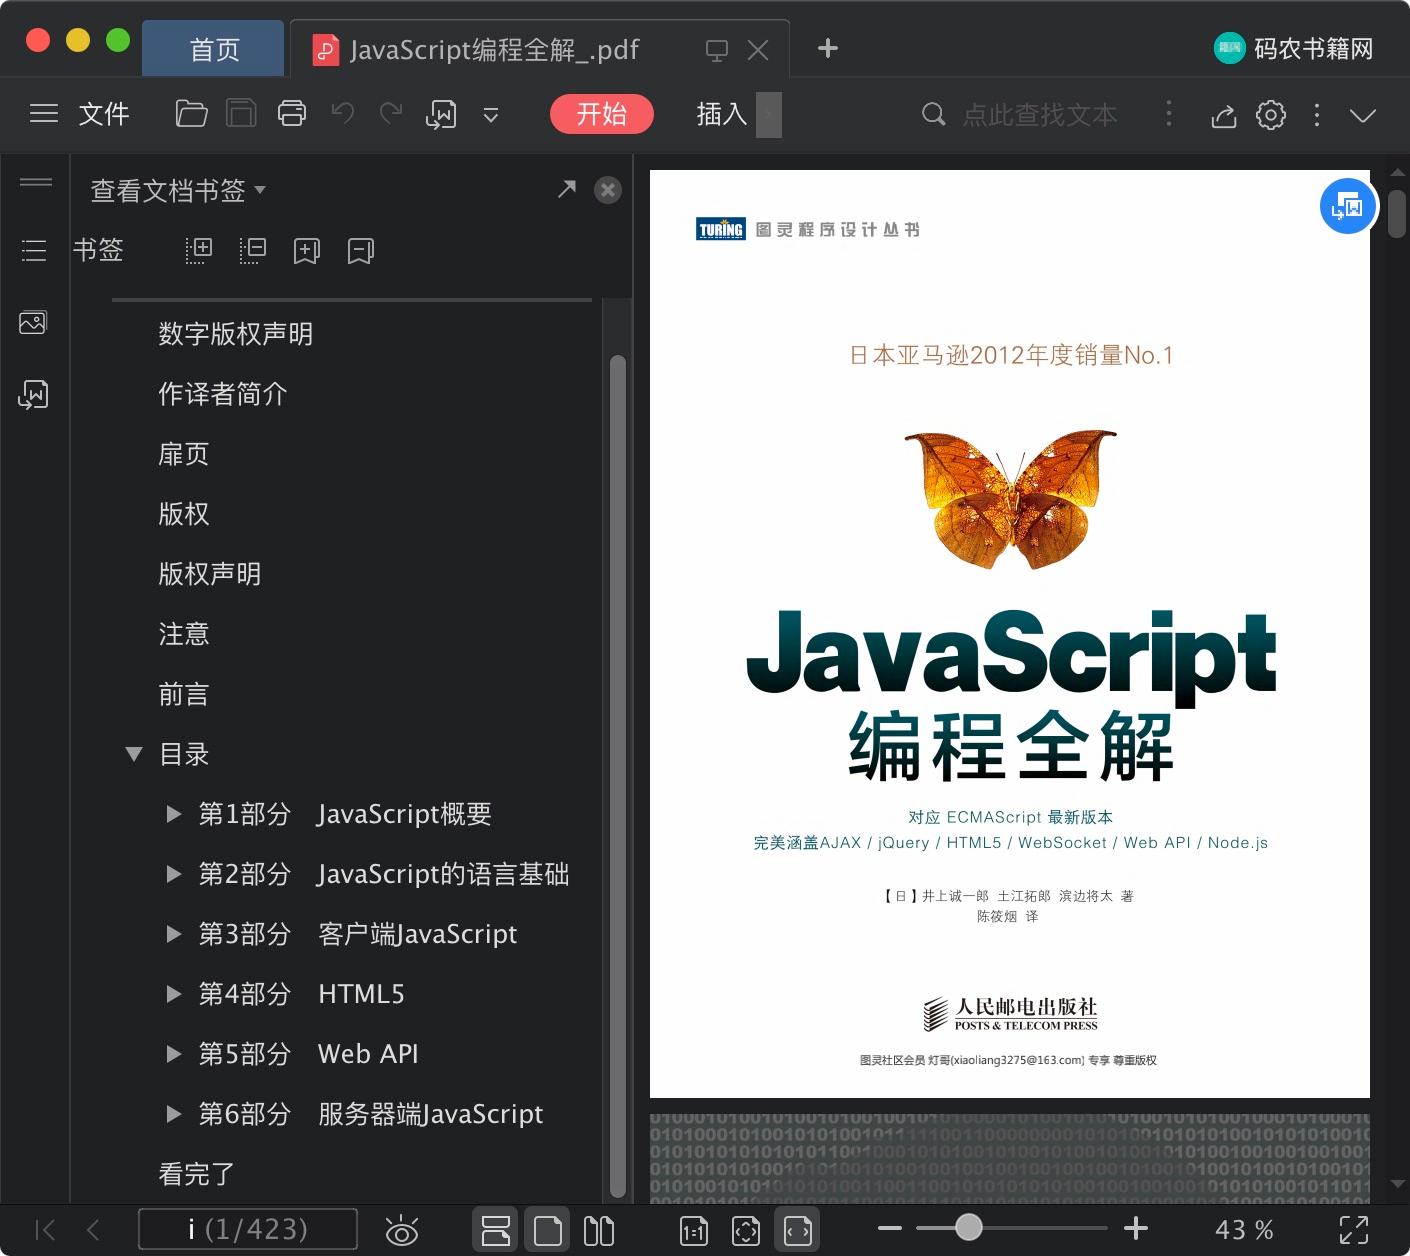
Task: Select the JavaScript编程全解_.pdf tab
Action: [494, 49]
